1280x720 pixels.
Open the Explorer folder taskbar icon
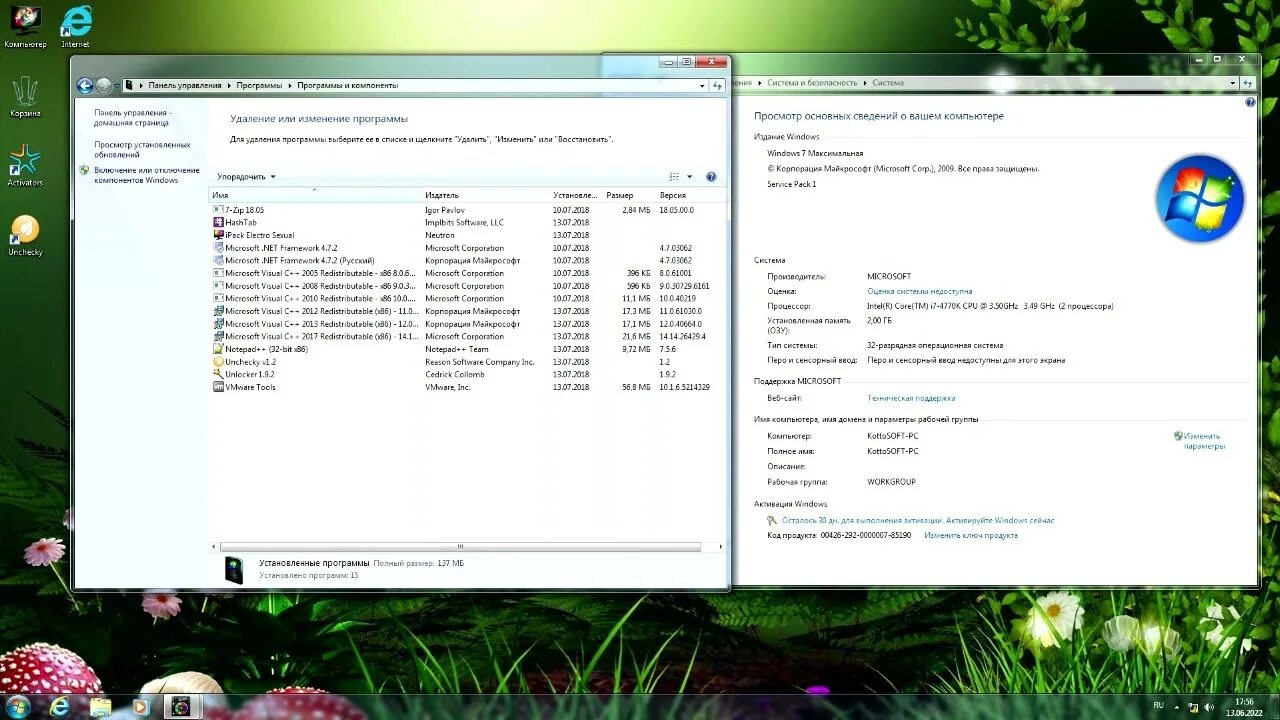click(101, 707)
